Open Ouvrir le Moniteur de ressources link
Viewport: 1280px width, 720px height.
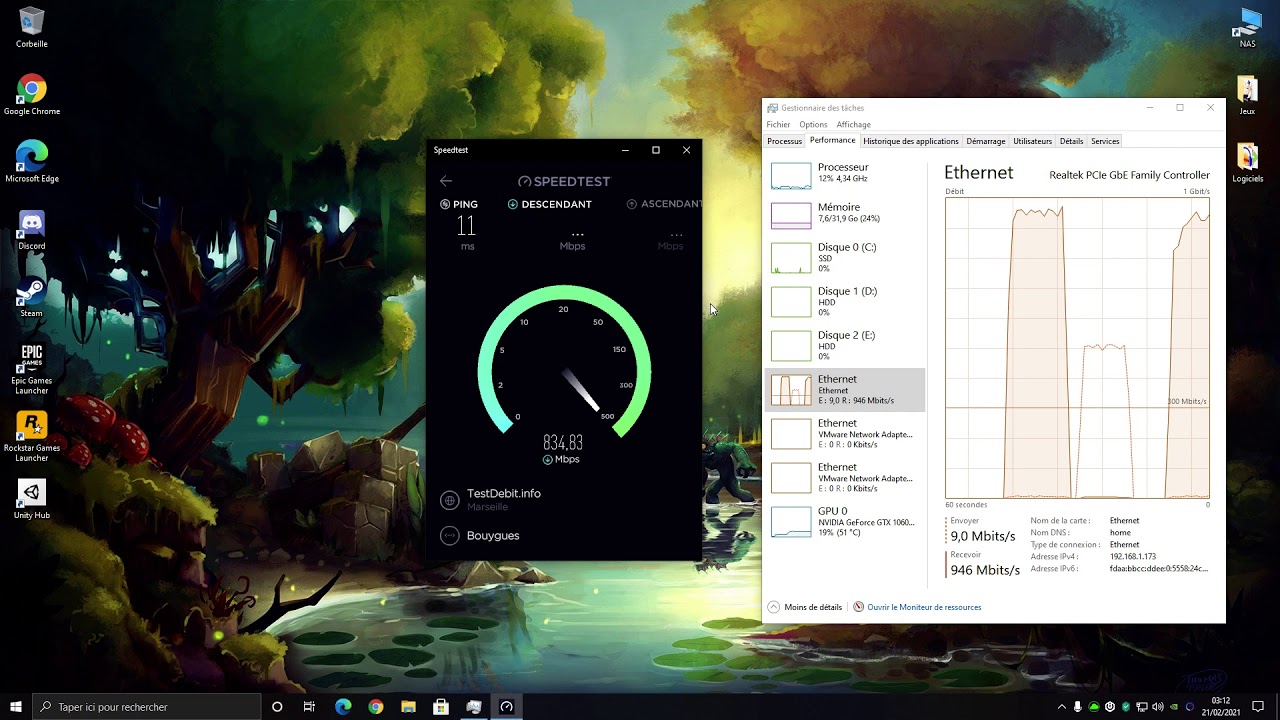[x=924, y=607]
